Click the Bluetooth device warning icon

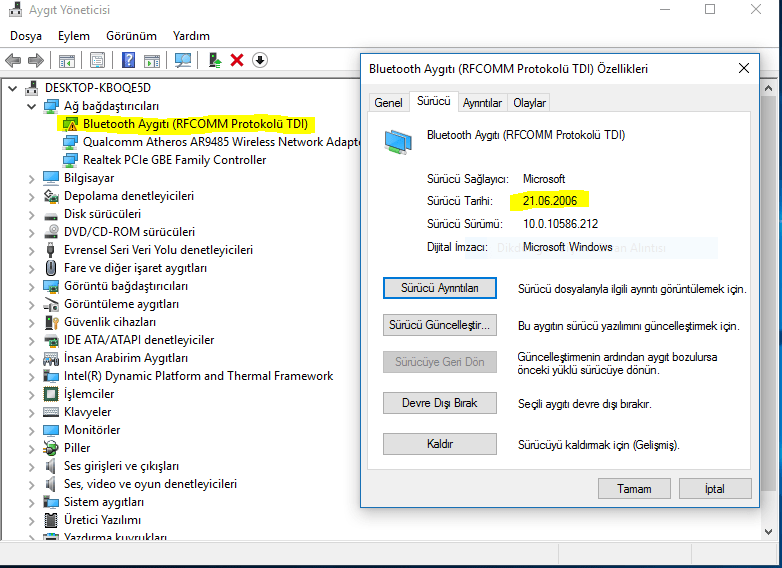click(70, 124)
